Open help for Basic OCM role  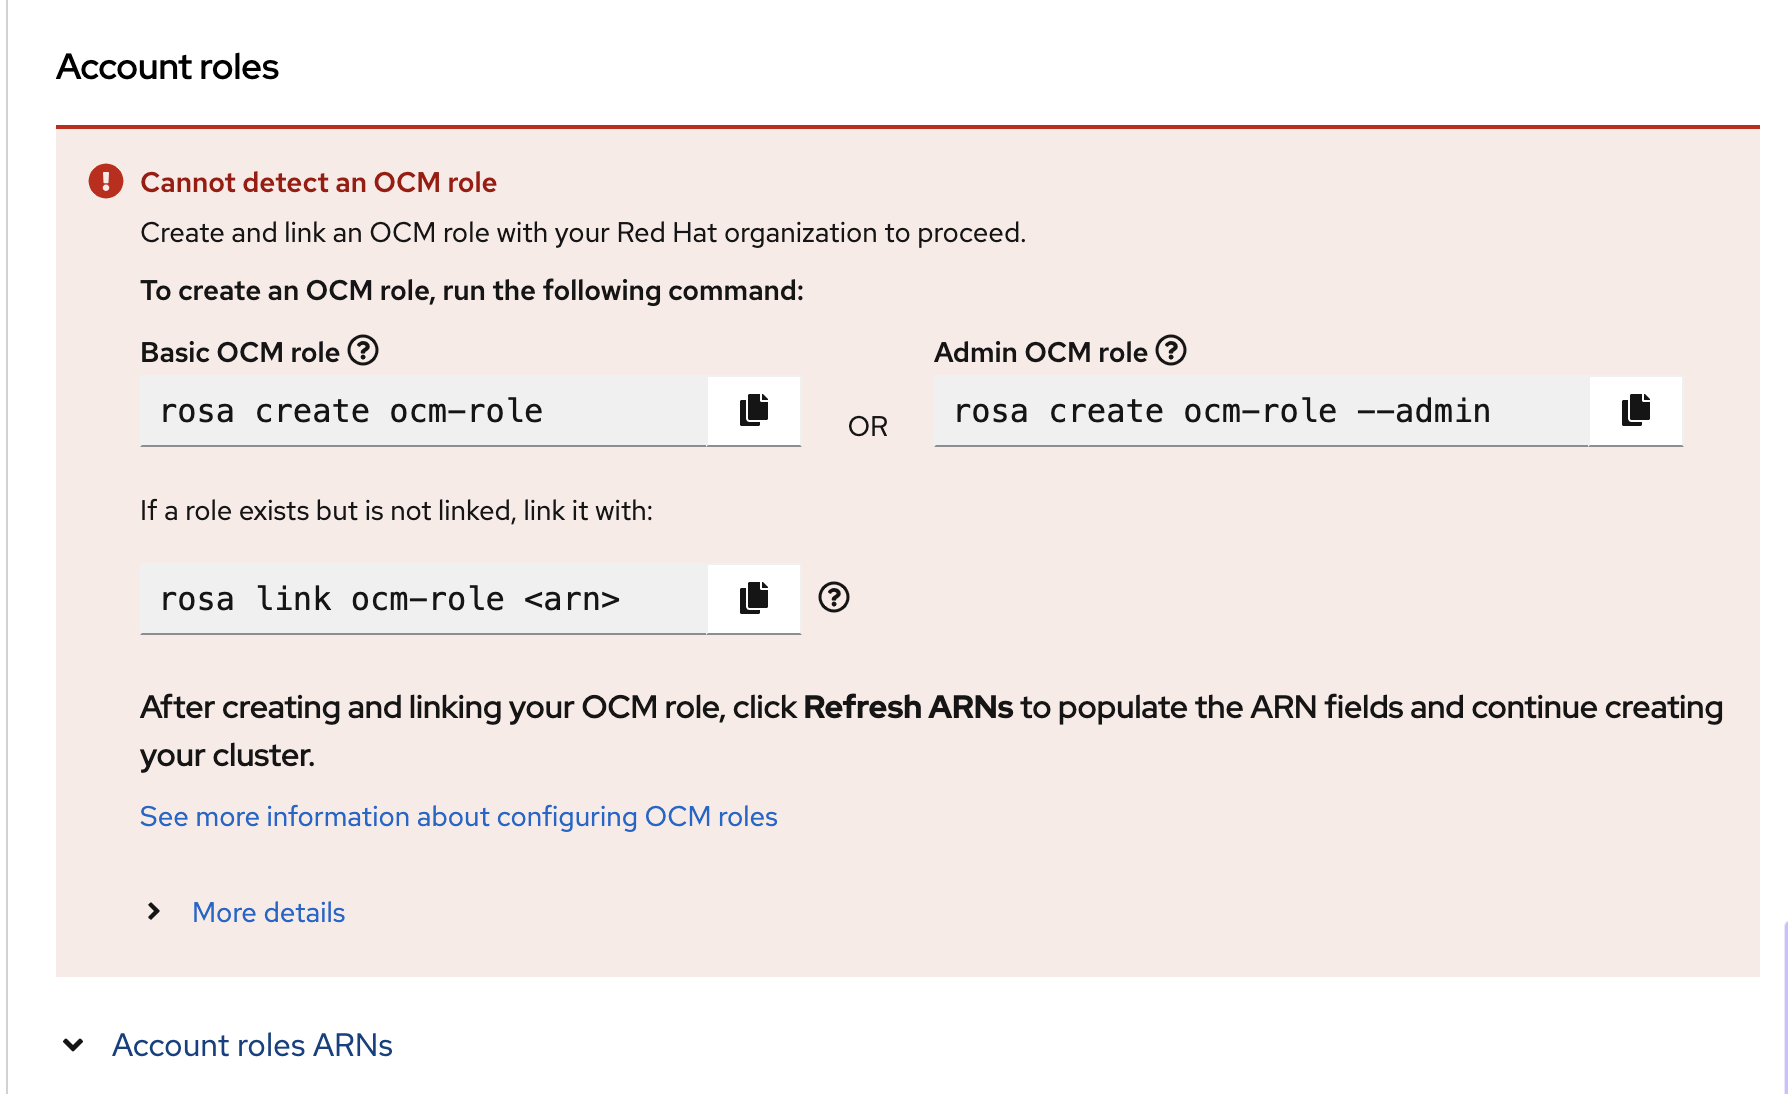pyautogui.click(x=363, y=351)
